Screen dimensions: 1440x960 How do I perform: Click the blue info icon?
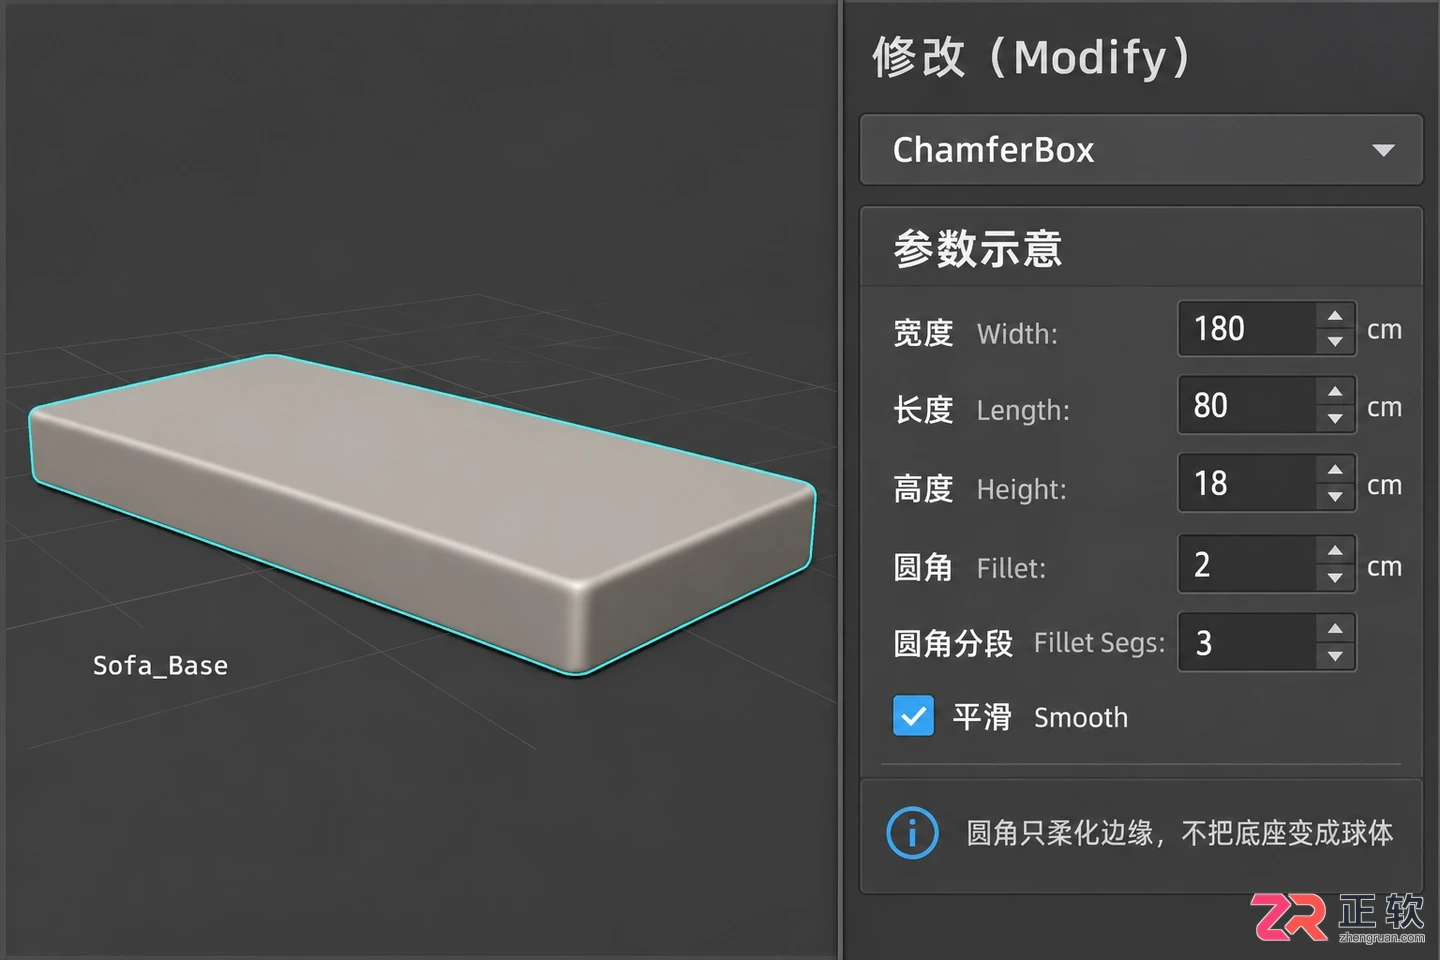tap(912, 832)
